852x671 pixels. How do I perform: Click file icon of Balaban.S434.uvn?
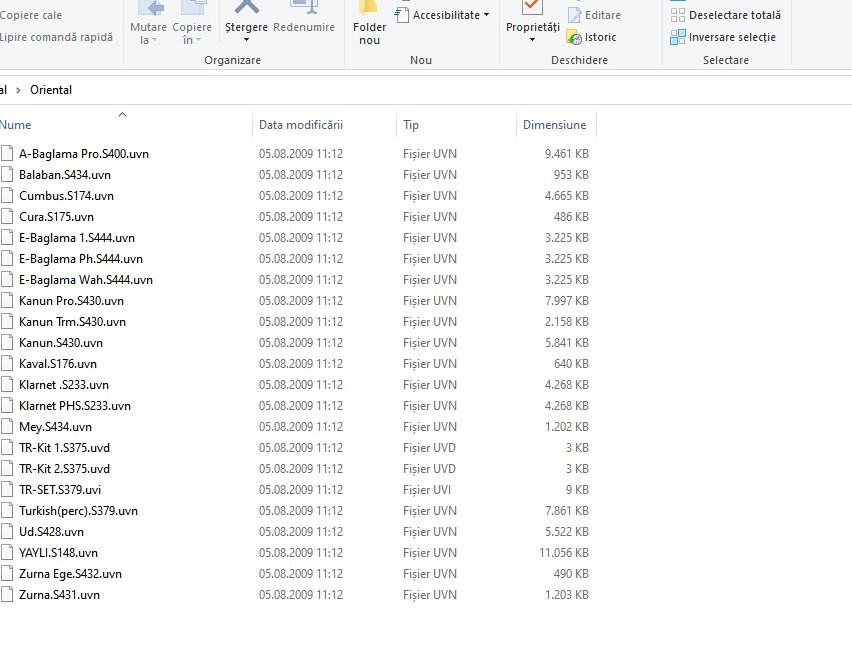pos(7,175)
